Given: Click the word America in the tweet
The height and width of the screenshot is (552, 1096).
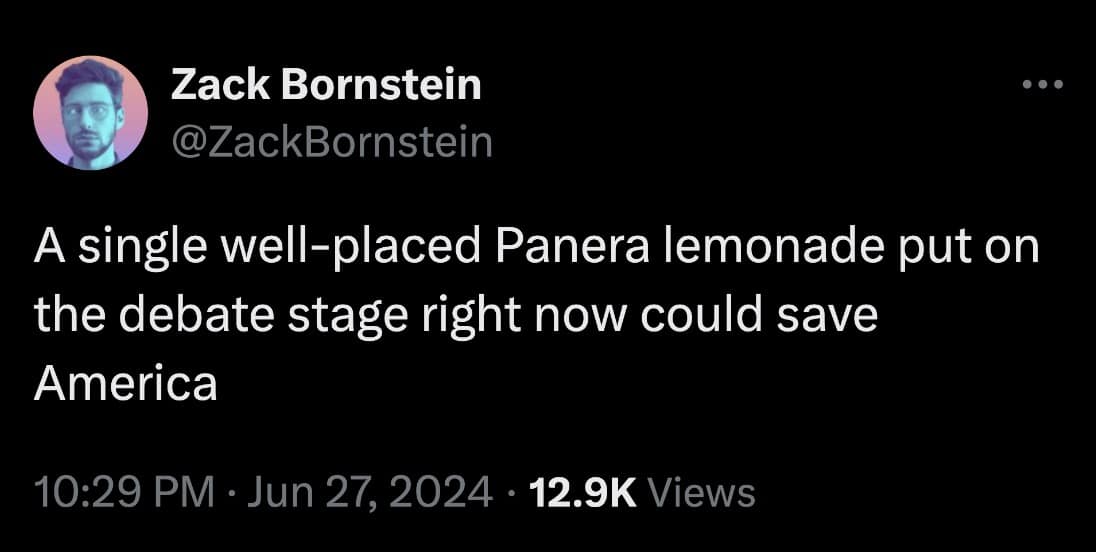Looking at the screenshot, I should 125,383.
